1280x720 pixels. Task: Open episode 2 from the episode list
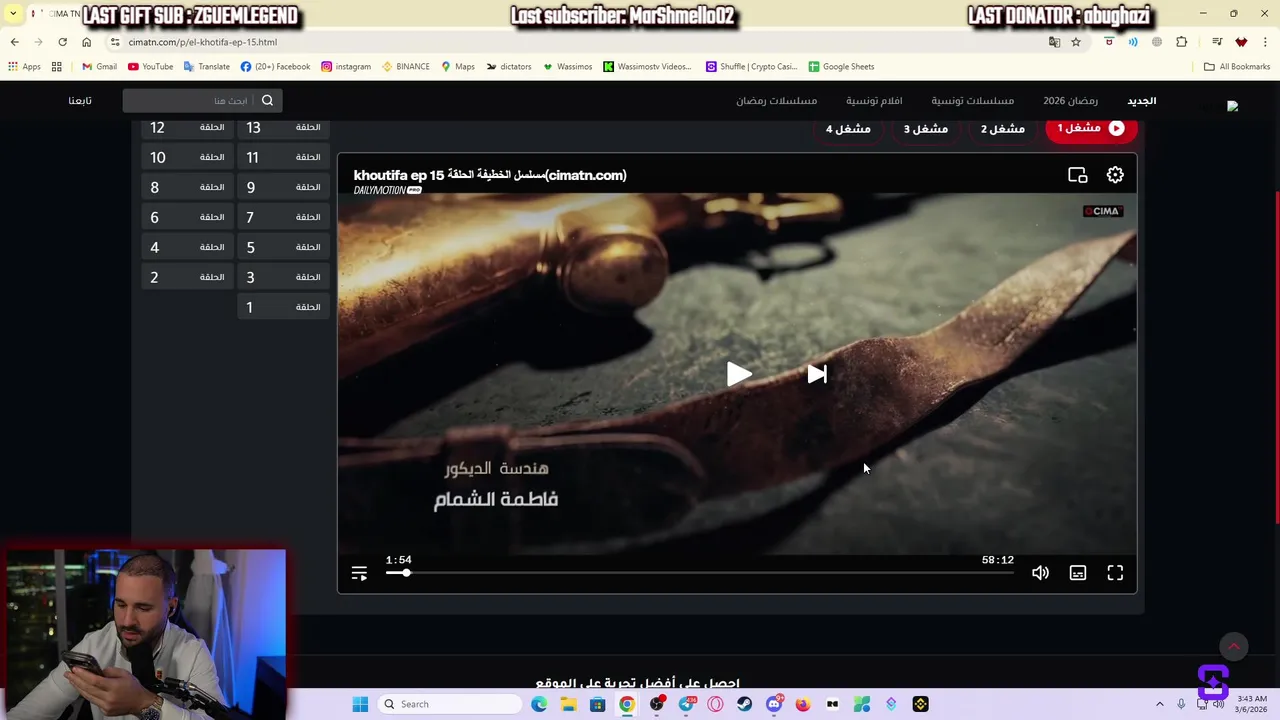pos(187,277)
